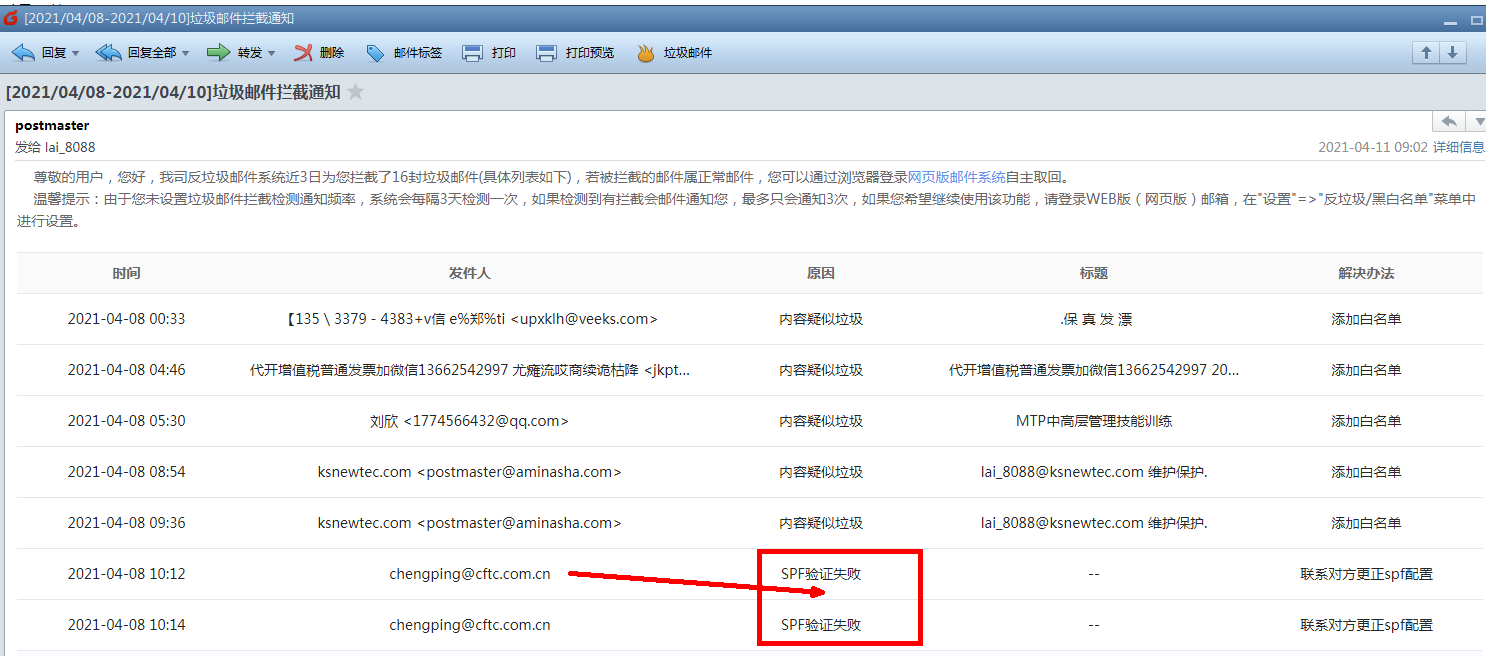The image size is (1486, 656).
Task: Click down arrow to view next mail
Action: 1452,52
